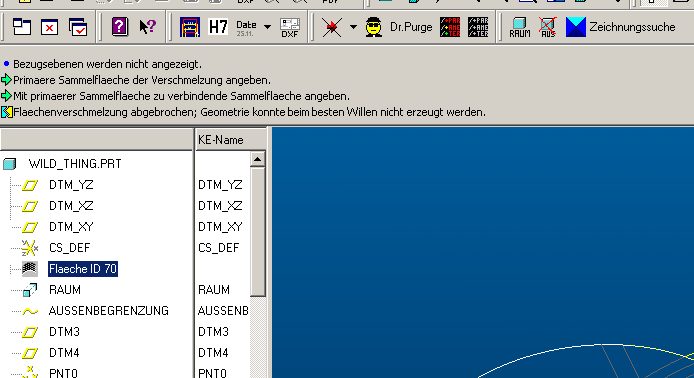This screenshot has height=378, width=694.
Task: Click the first red parameter icon
Action: [x=450, y=27]
